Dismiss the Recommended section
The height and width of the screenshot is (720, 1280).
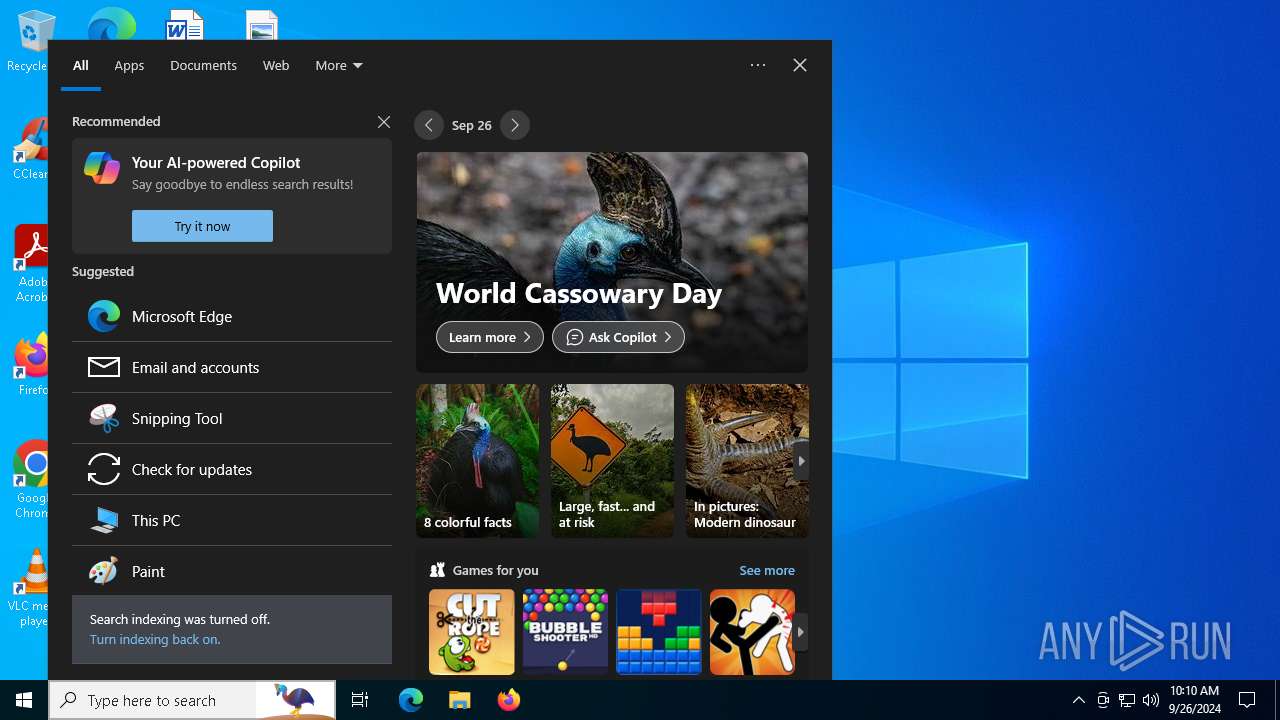point(384,121)
